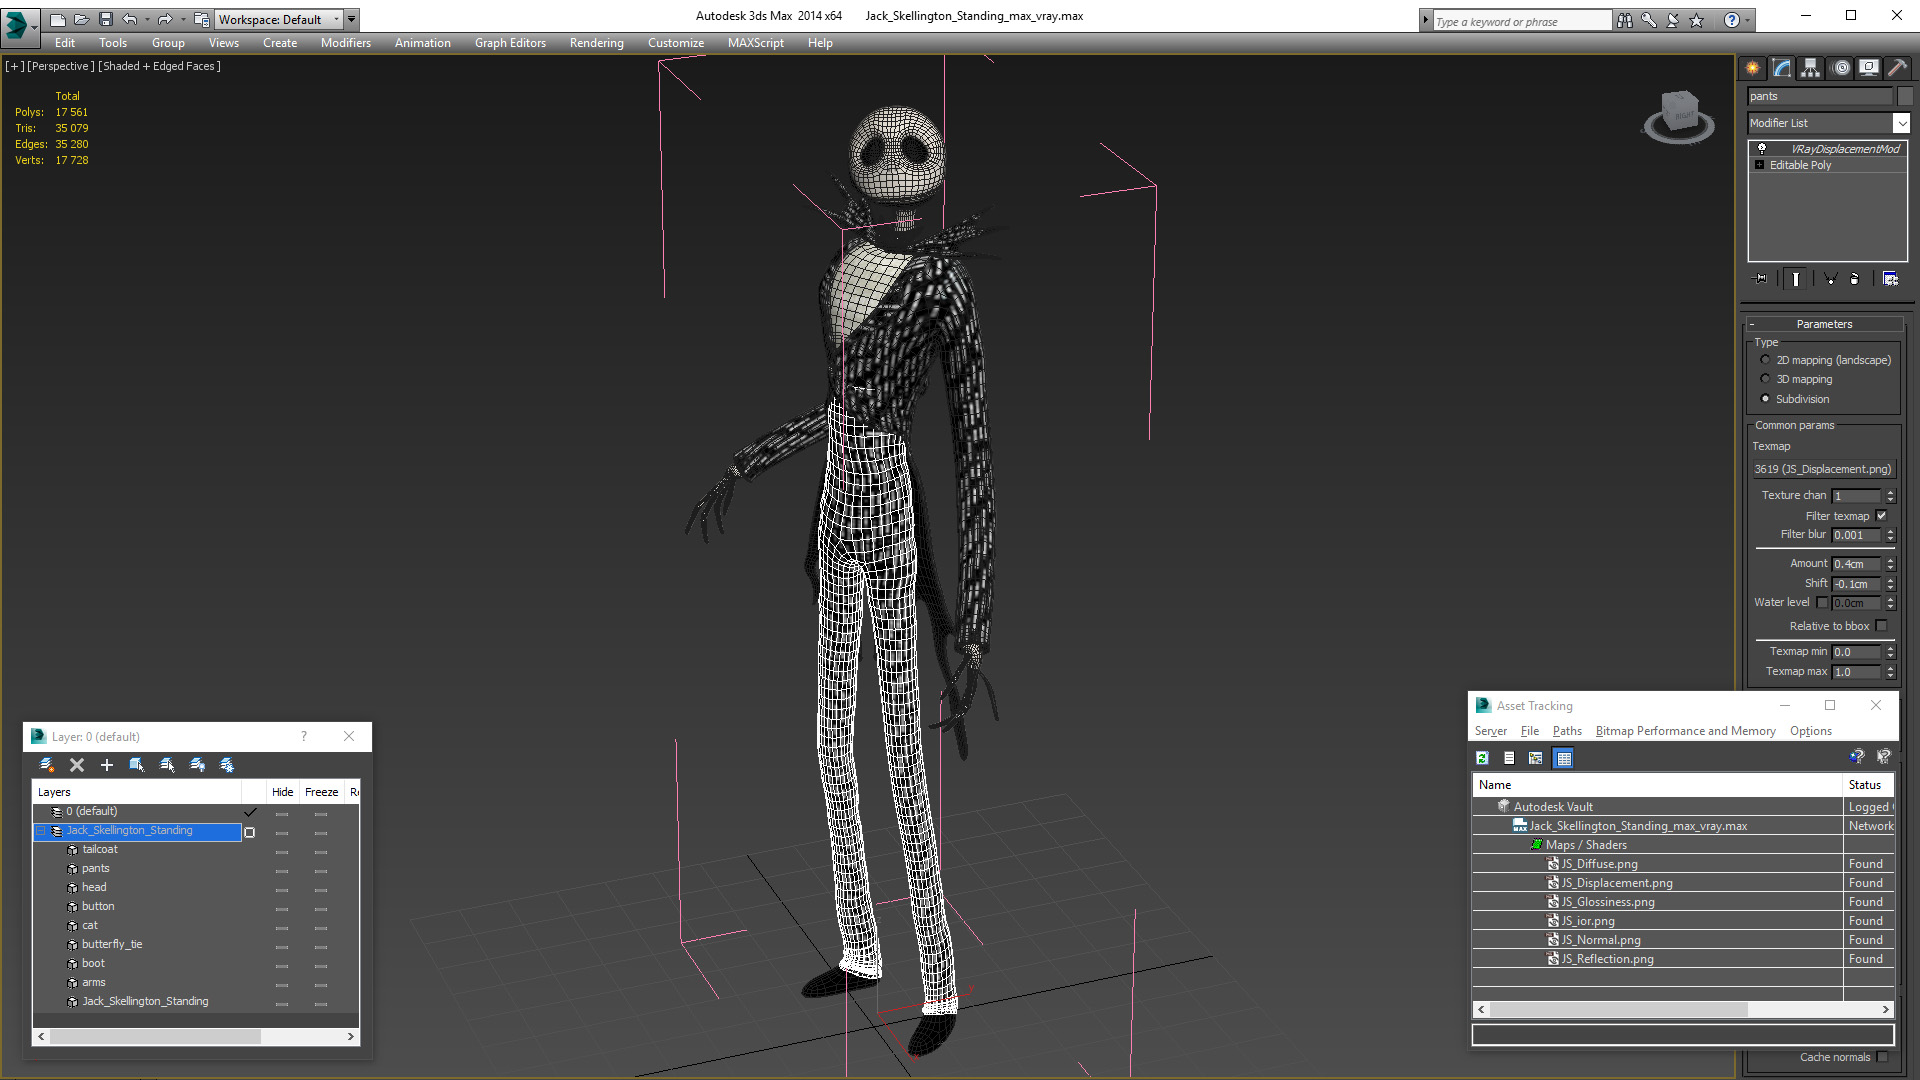Viewport: 1920px width, 1080px height.
Task: Open Bitmap Performance and Memory menu
Action: (x=1685, y=731)
